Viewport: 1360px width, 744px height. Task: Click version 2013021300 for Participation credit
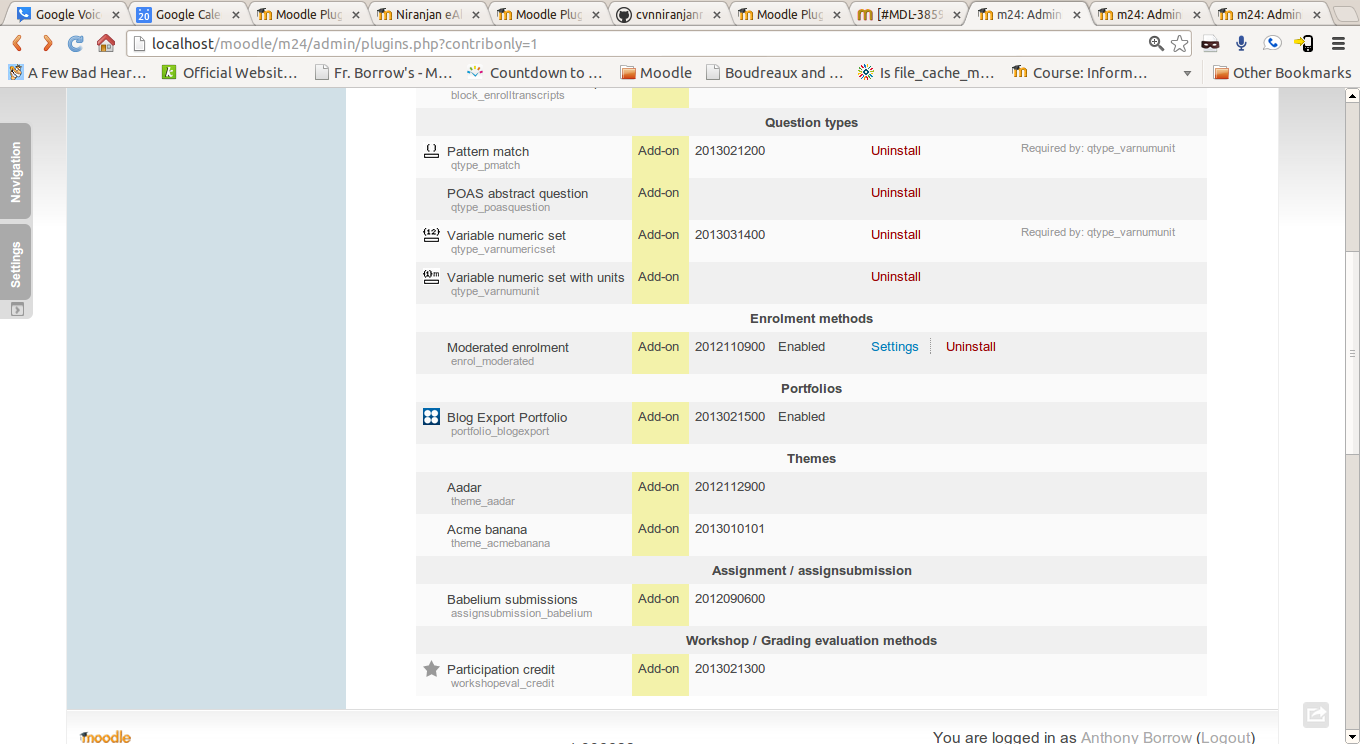(x=730, y=669)
